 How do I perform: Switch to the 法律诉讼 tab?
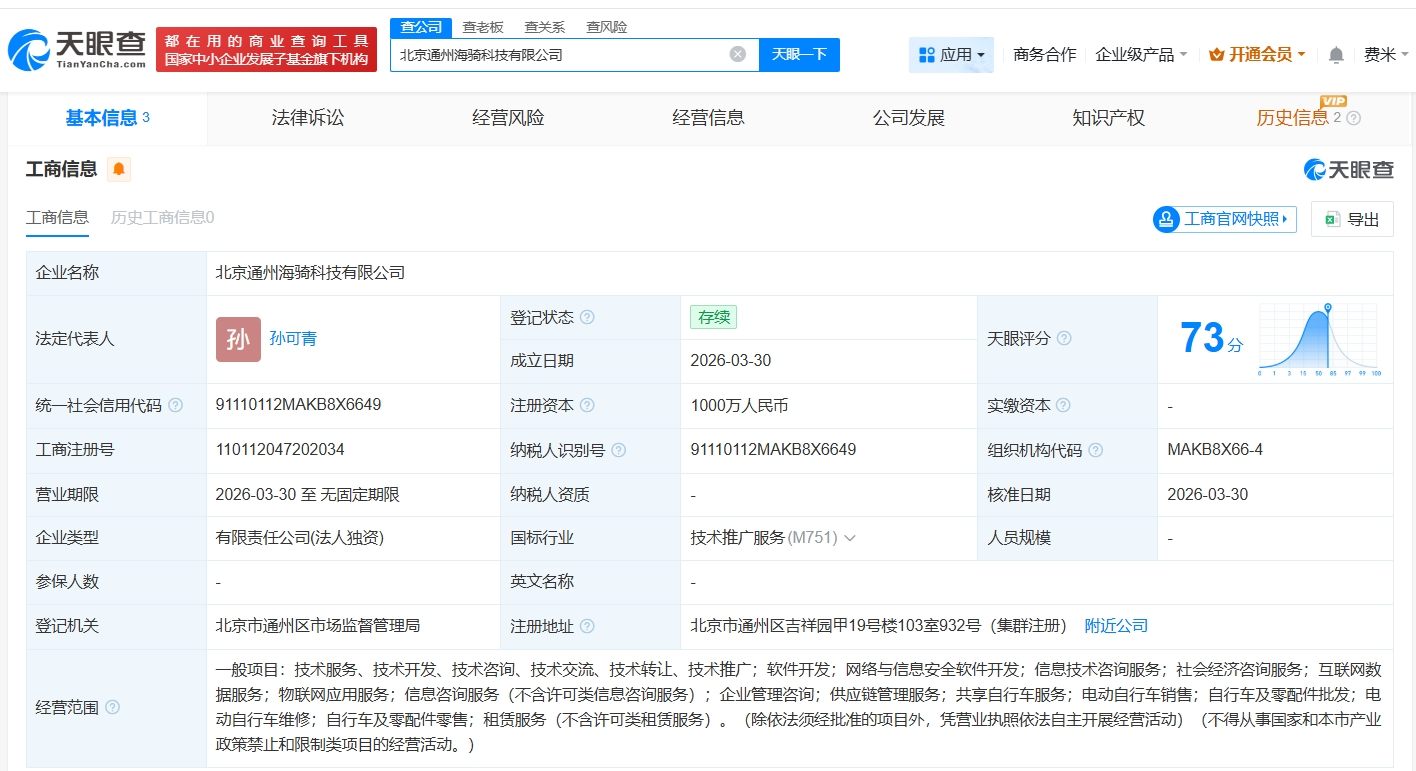(308, 118)
